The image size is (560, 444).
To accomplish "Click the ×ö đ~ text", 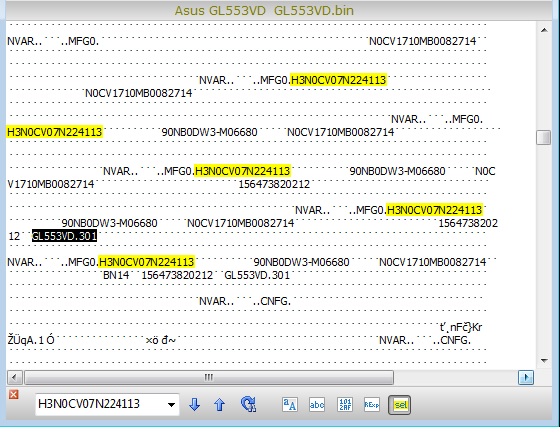I will [160, 340].
